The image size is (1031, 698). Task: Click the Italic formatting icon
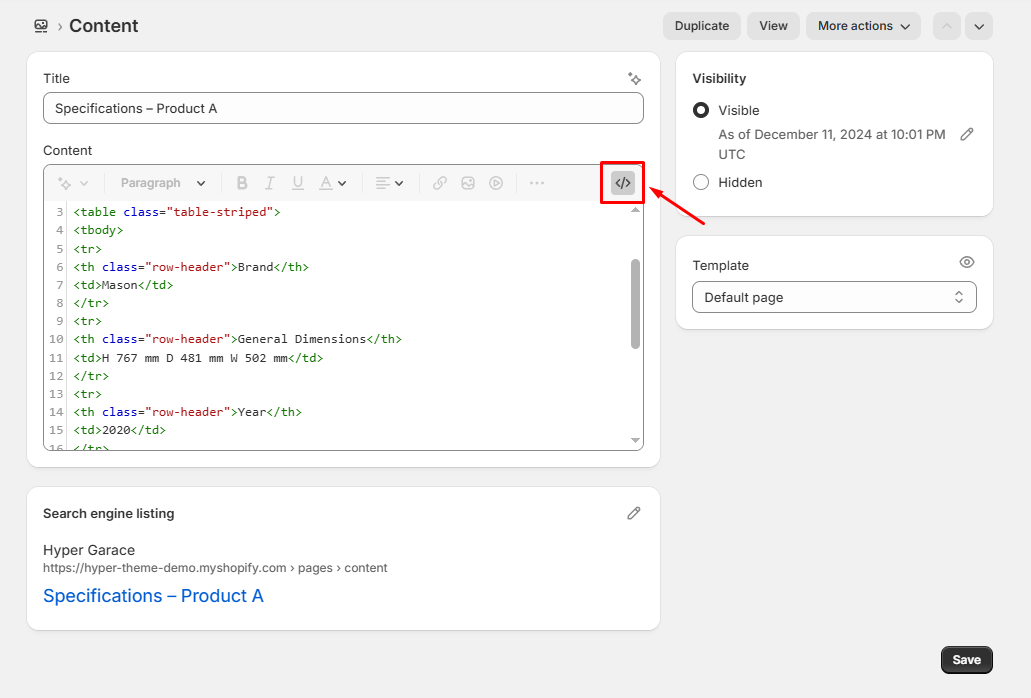pyautogui.click(x=269, y=183)
